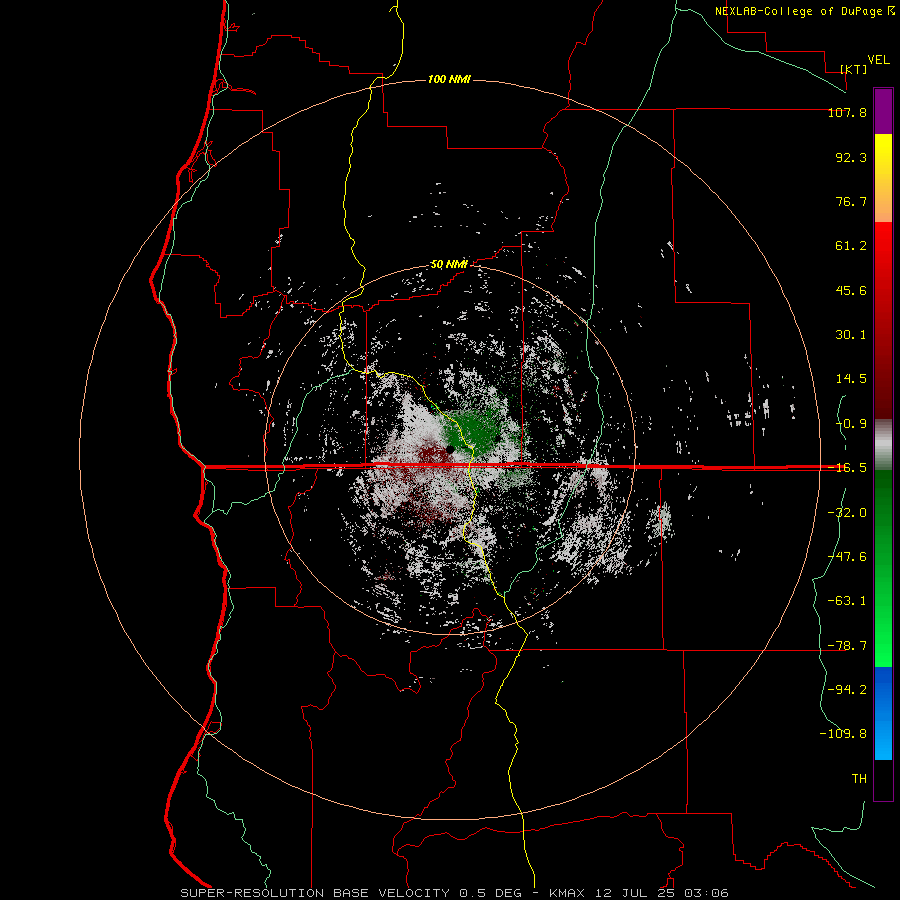Click the VEL legend title

pos(878,59)
